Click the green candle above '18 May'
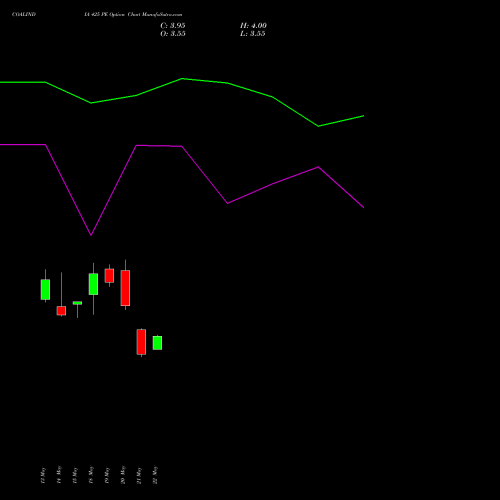Screen dimensions: 500x500 pos(93,284)
